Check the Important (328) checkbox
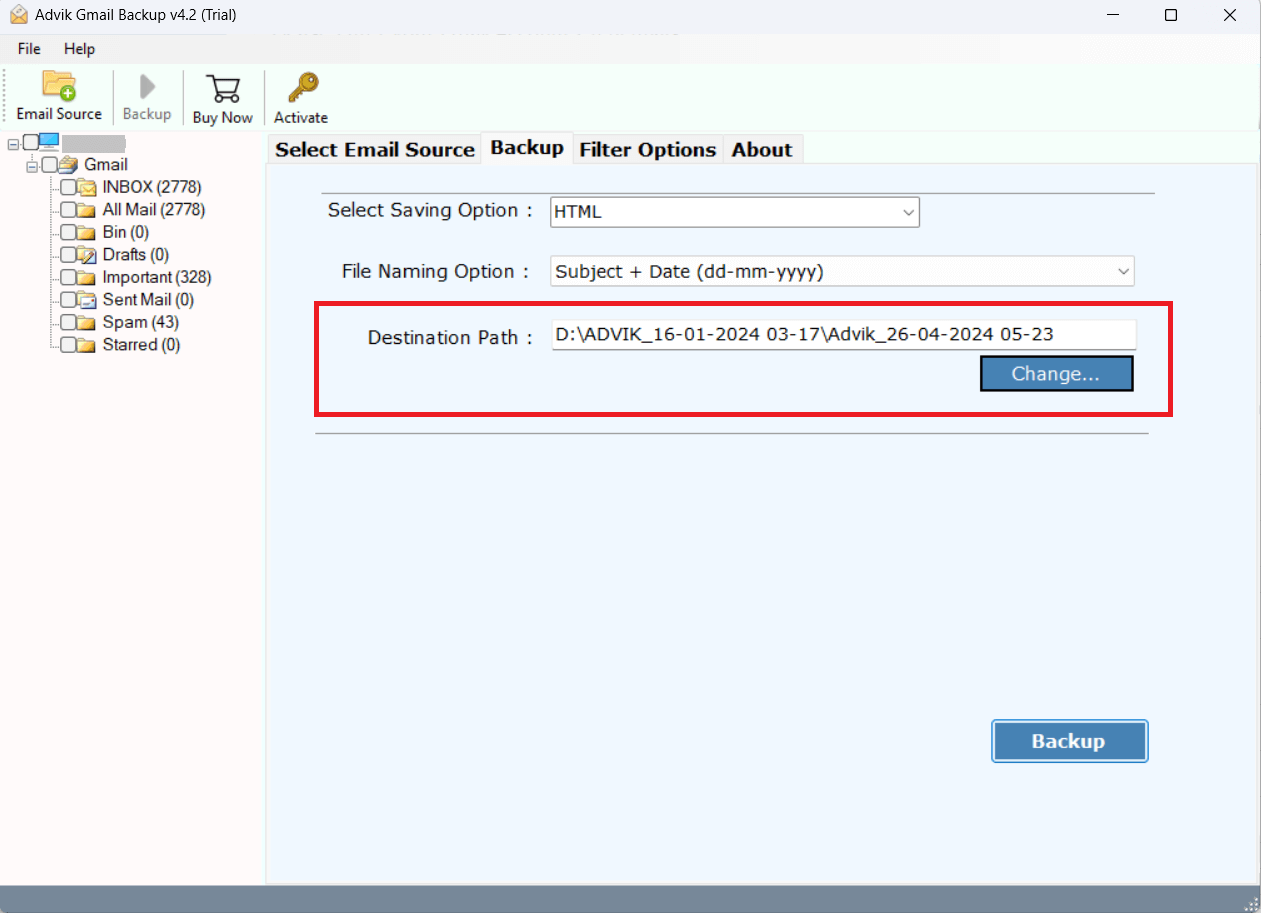 pyautogui.click(x=68, y=277)
